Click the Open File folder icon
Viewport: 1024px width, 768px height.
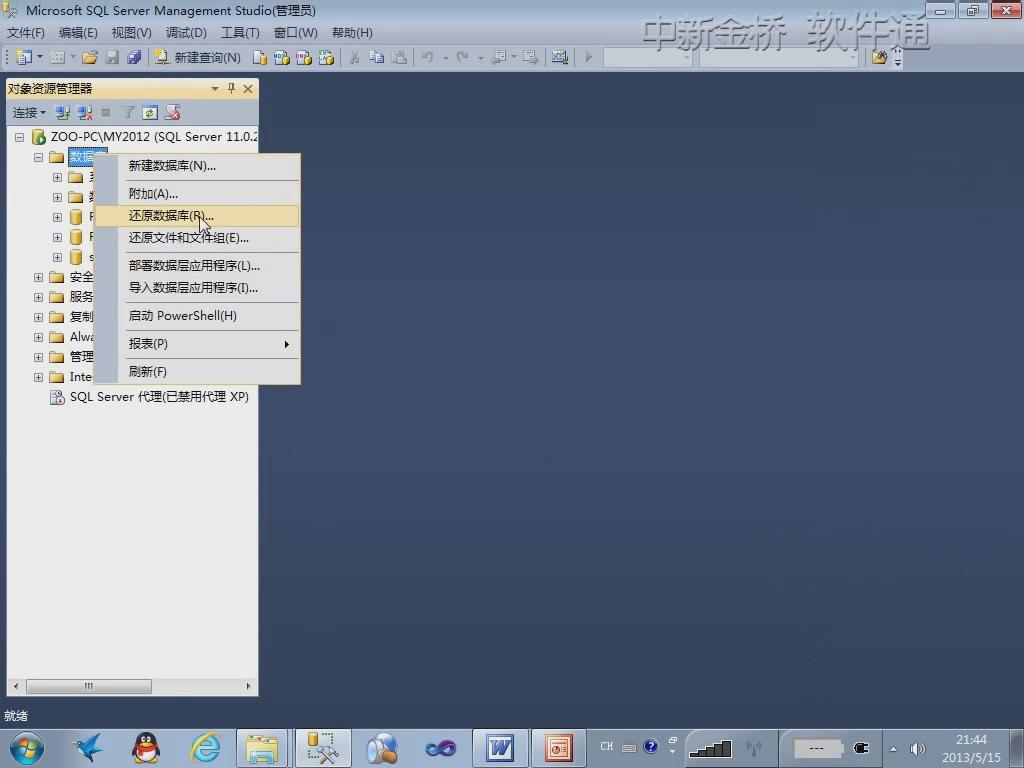point(89,57)
